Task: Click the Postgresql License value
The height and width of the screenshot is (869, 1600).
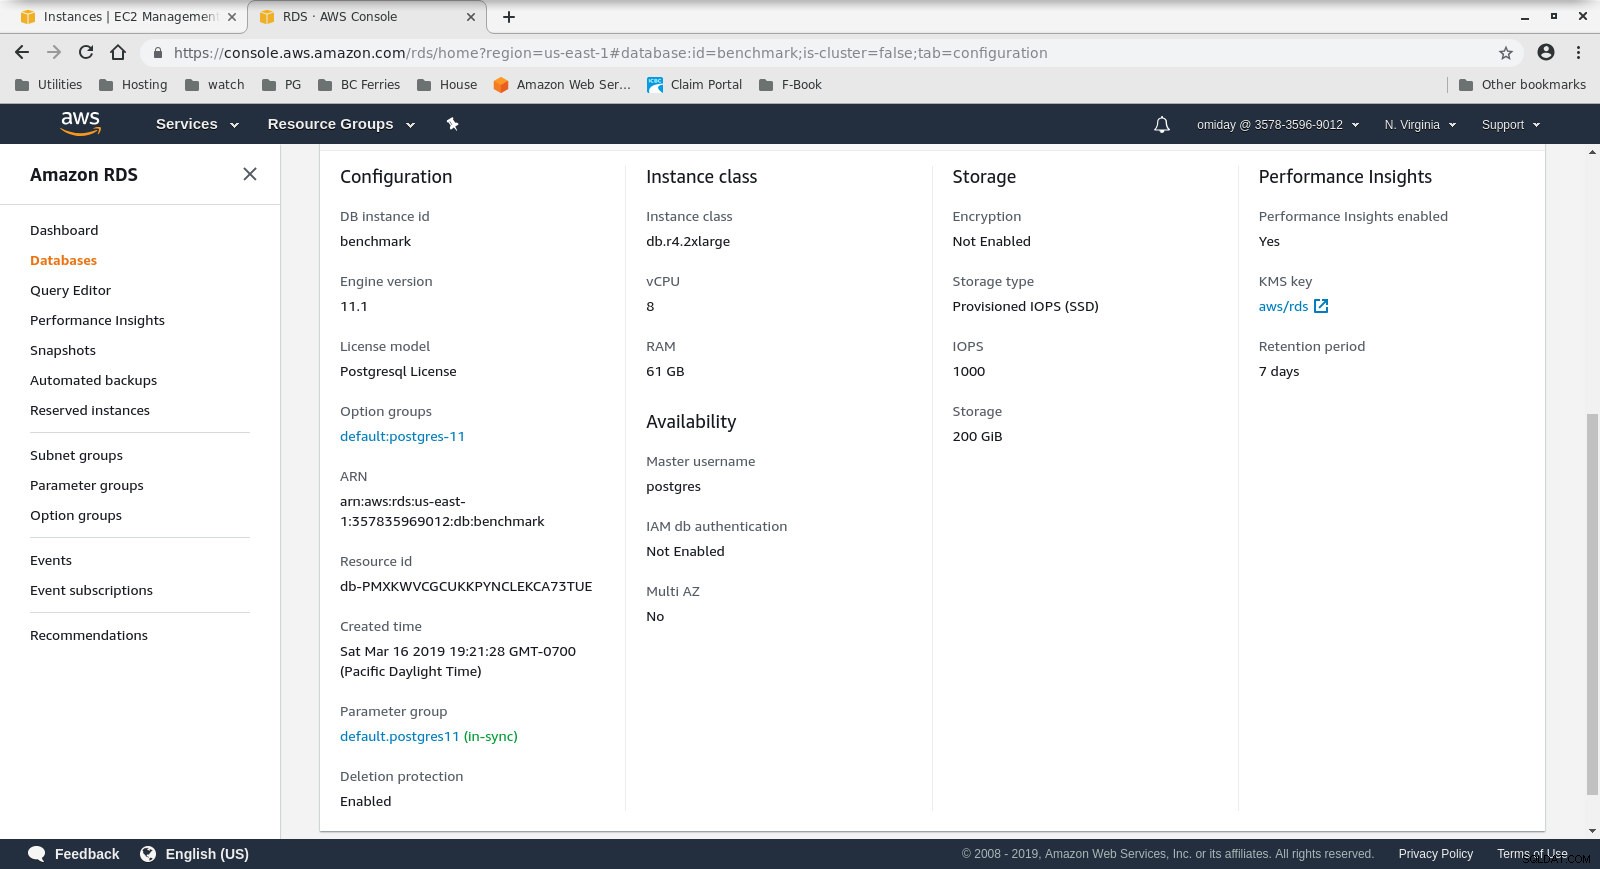Action: (398, 371)
